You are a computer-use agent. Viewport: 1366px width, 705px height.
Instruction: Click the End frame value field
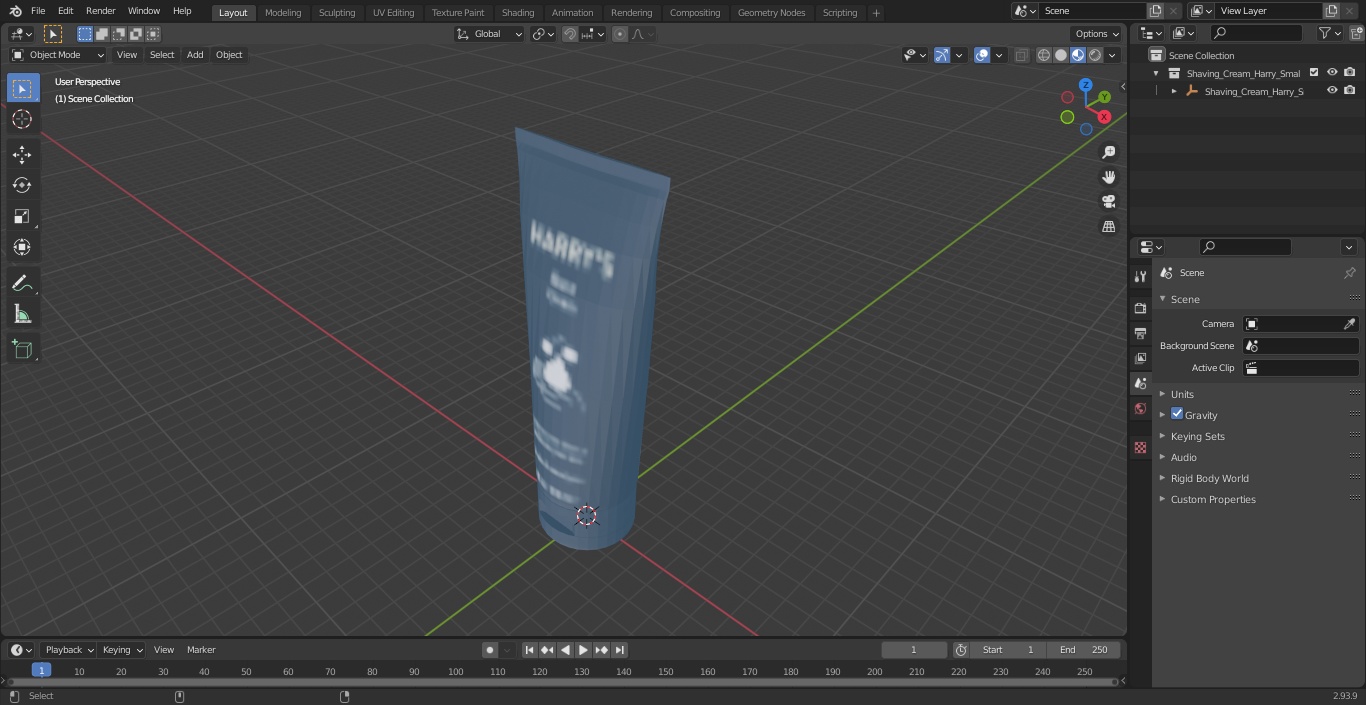pyautogui.click(x=1084, y=650)
